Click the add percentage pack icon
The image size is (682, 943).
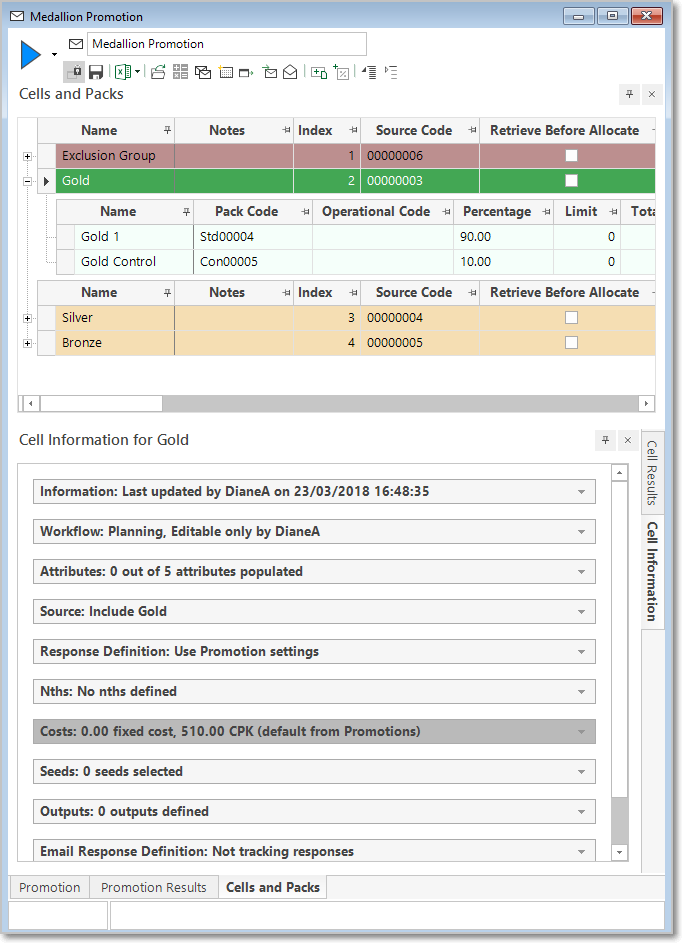click(x=342, y=73)
